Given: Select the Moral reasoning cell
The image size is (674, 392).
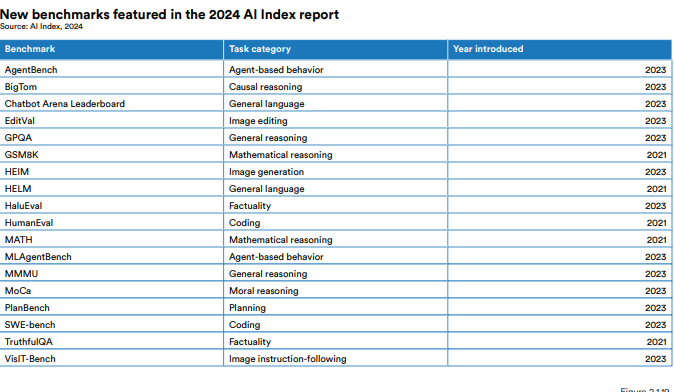Looking at the screenshot, I should point(335,291).
